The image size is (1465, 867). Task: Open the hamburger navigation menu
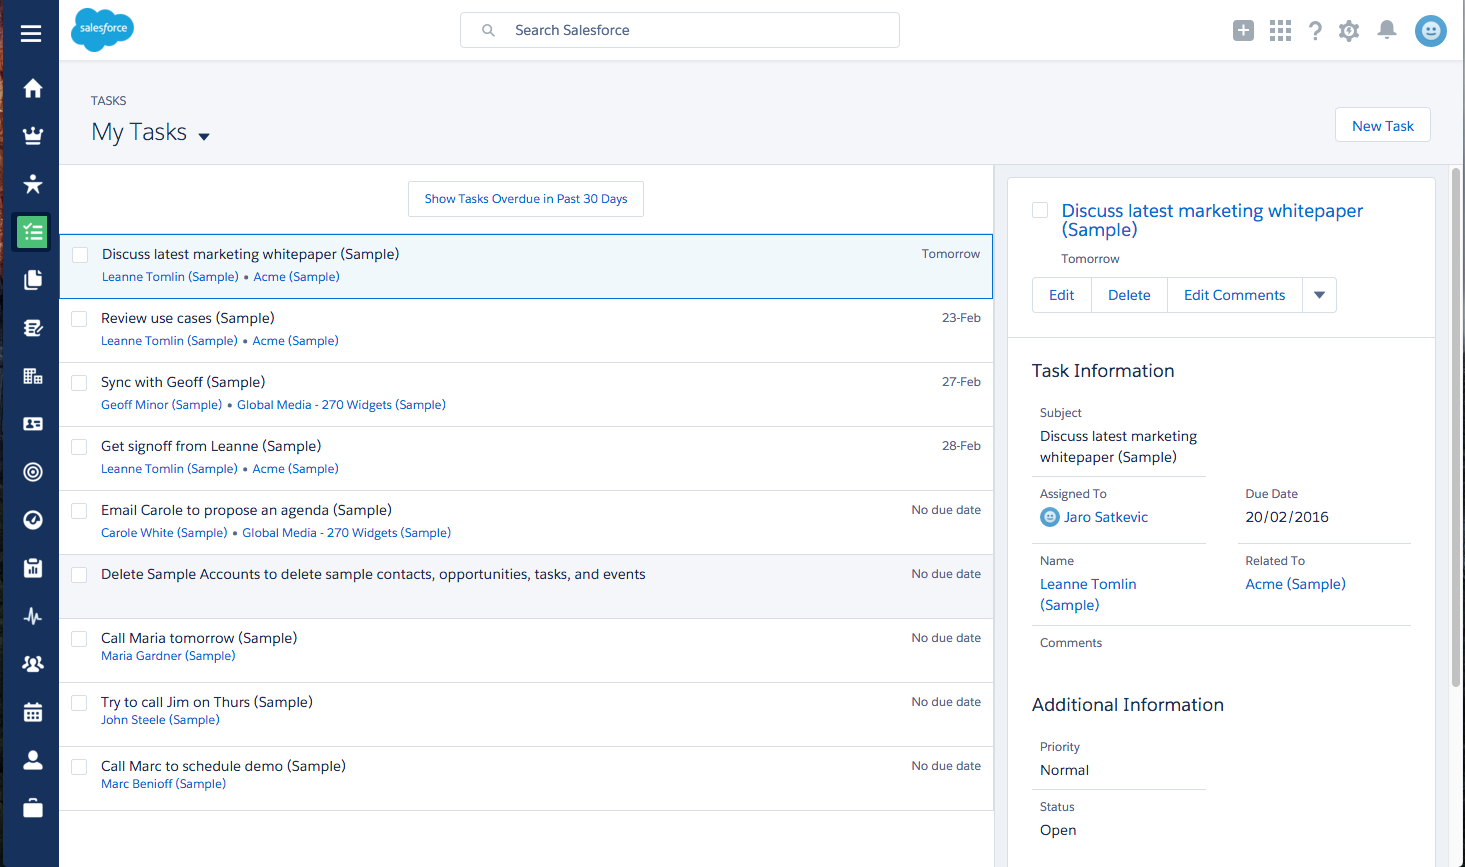click(x=31, y=34)
